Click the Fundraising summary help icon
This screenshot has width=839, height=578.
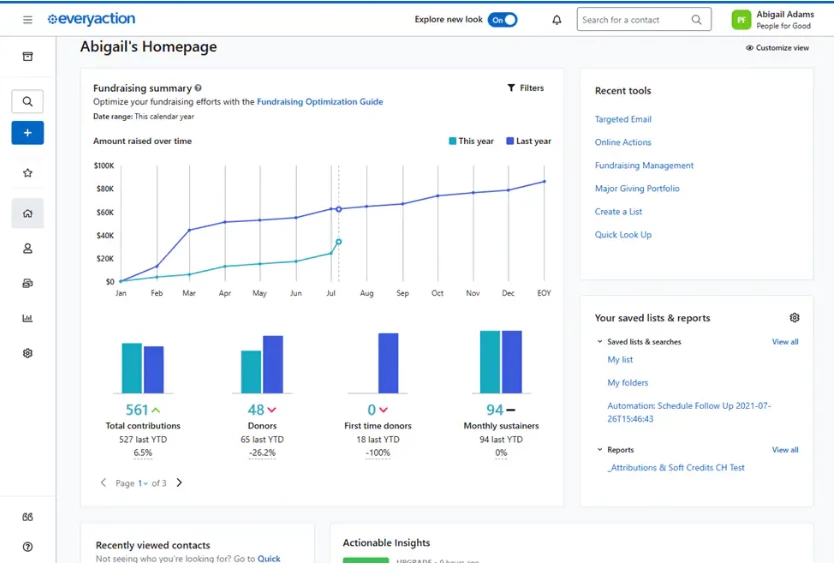(x=198, y=88)
